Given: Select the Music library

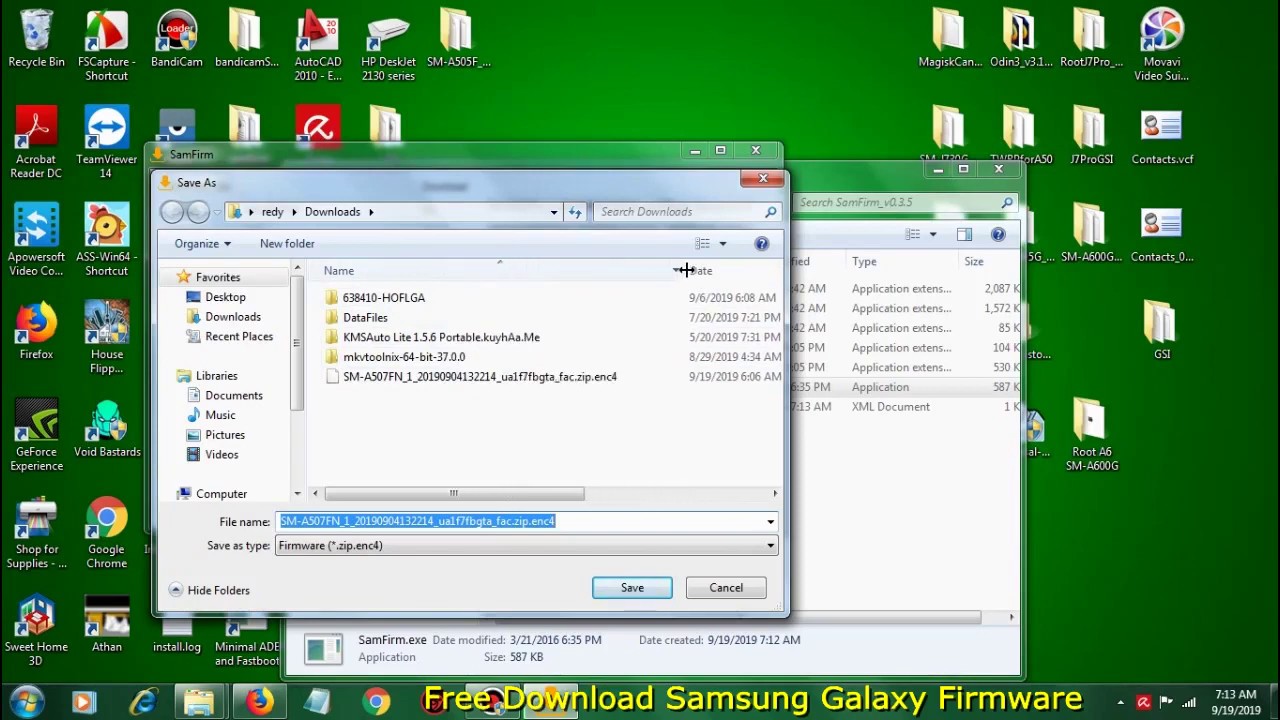Looking at the screenshot, I should click(220, 415).
